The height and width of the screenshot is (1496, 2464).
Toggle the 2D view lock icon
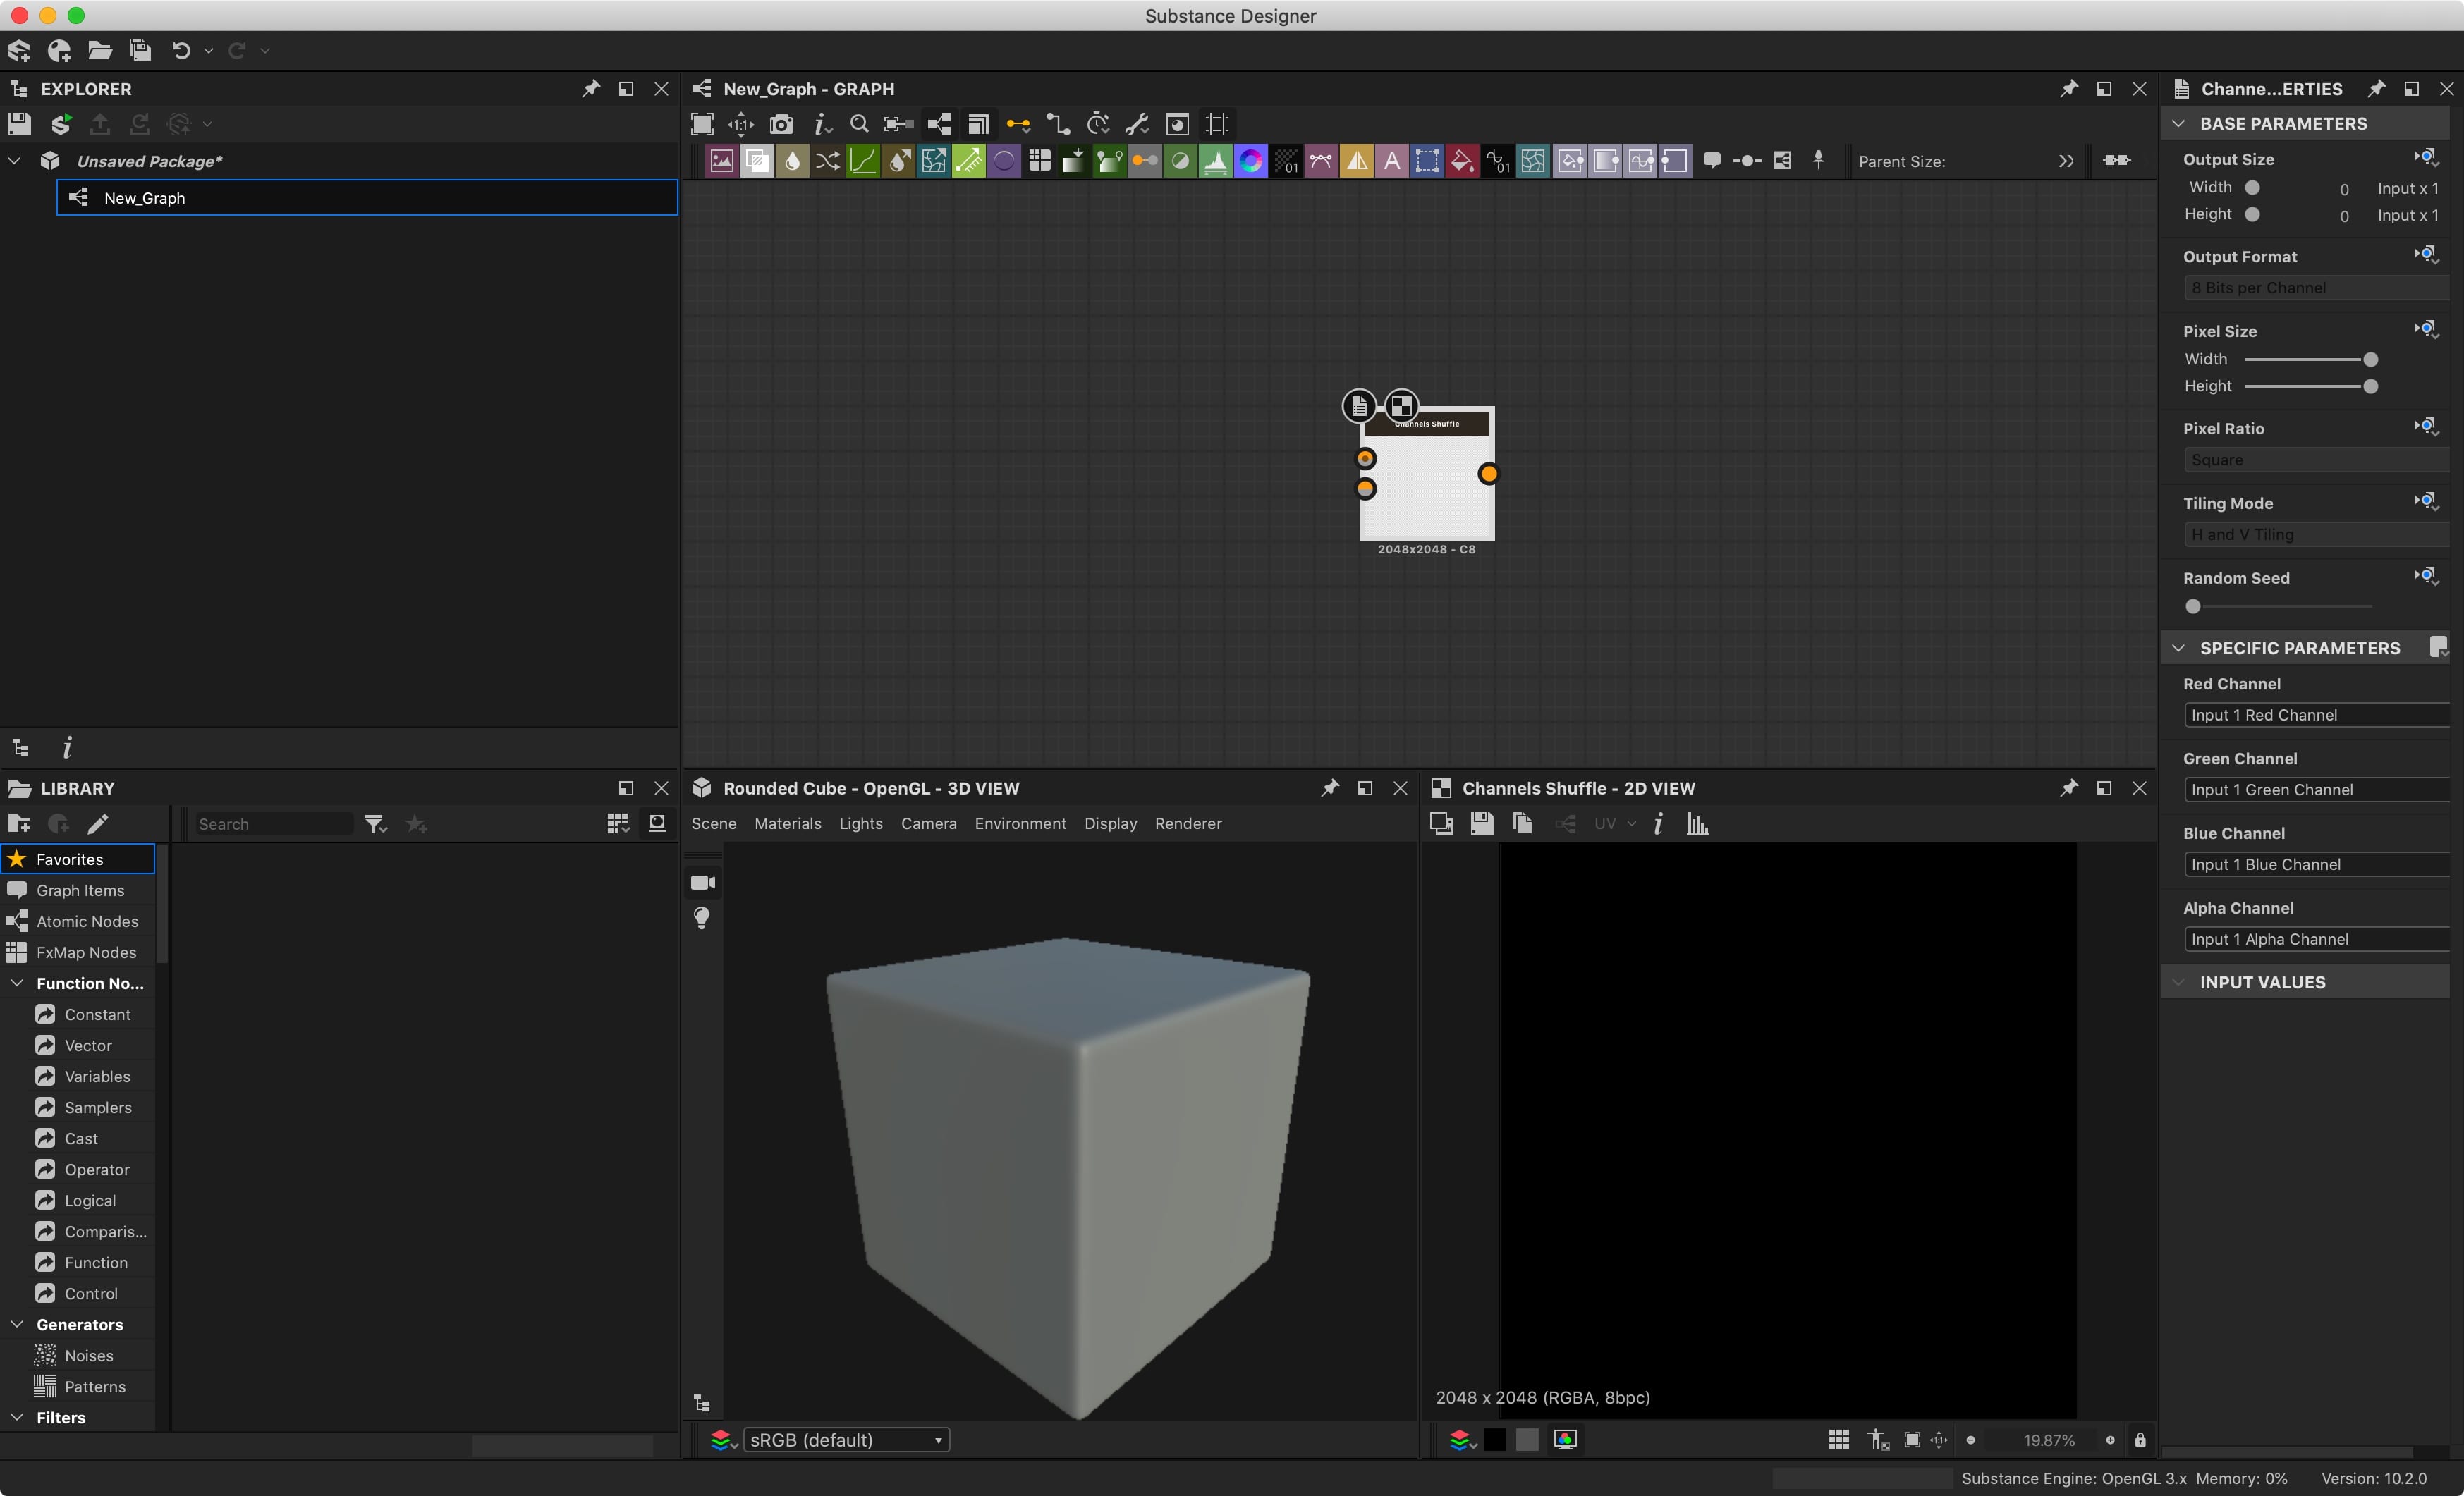coord(2140,1440)
